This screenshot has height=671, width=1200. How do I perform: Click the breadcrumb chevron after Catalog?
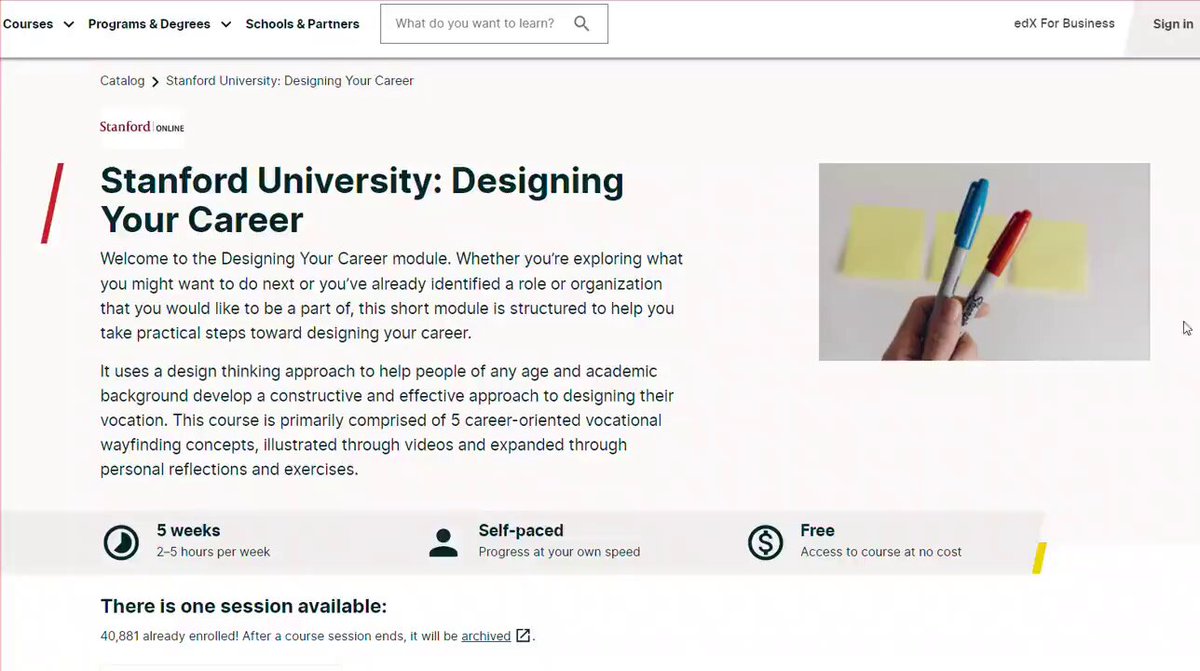point(155,82)
